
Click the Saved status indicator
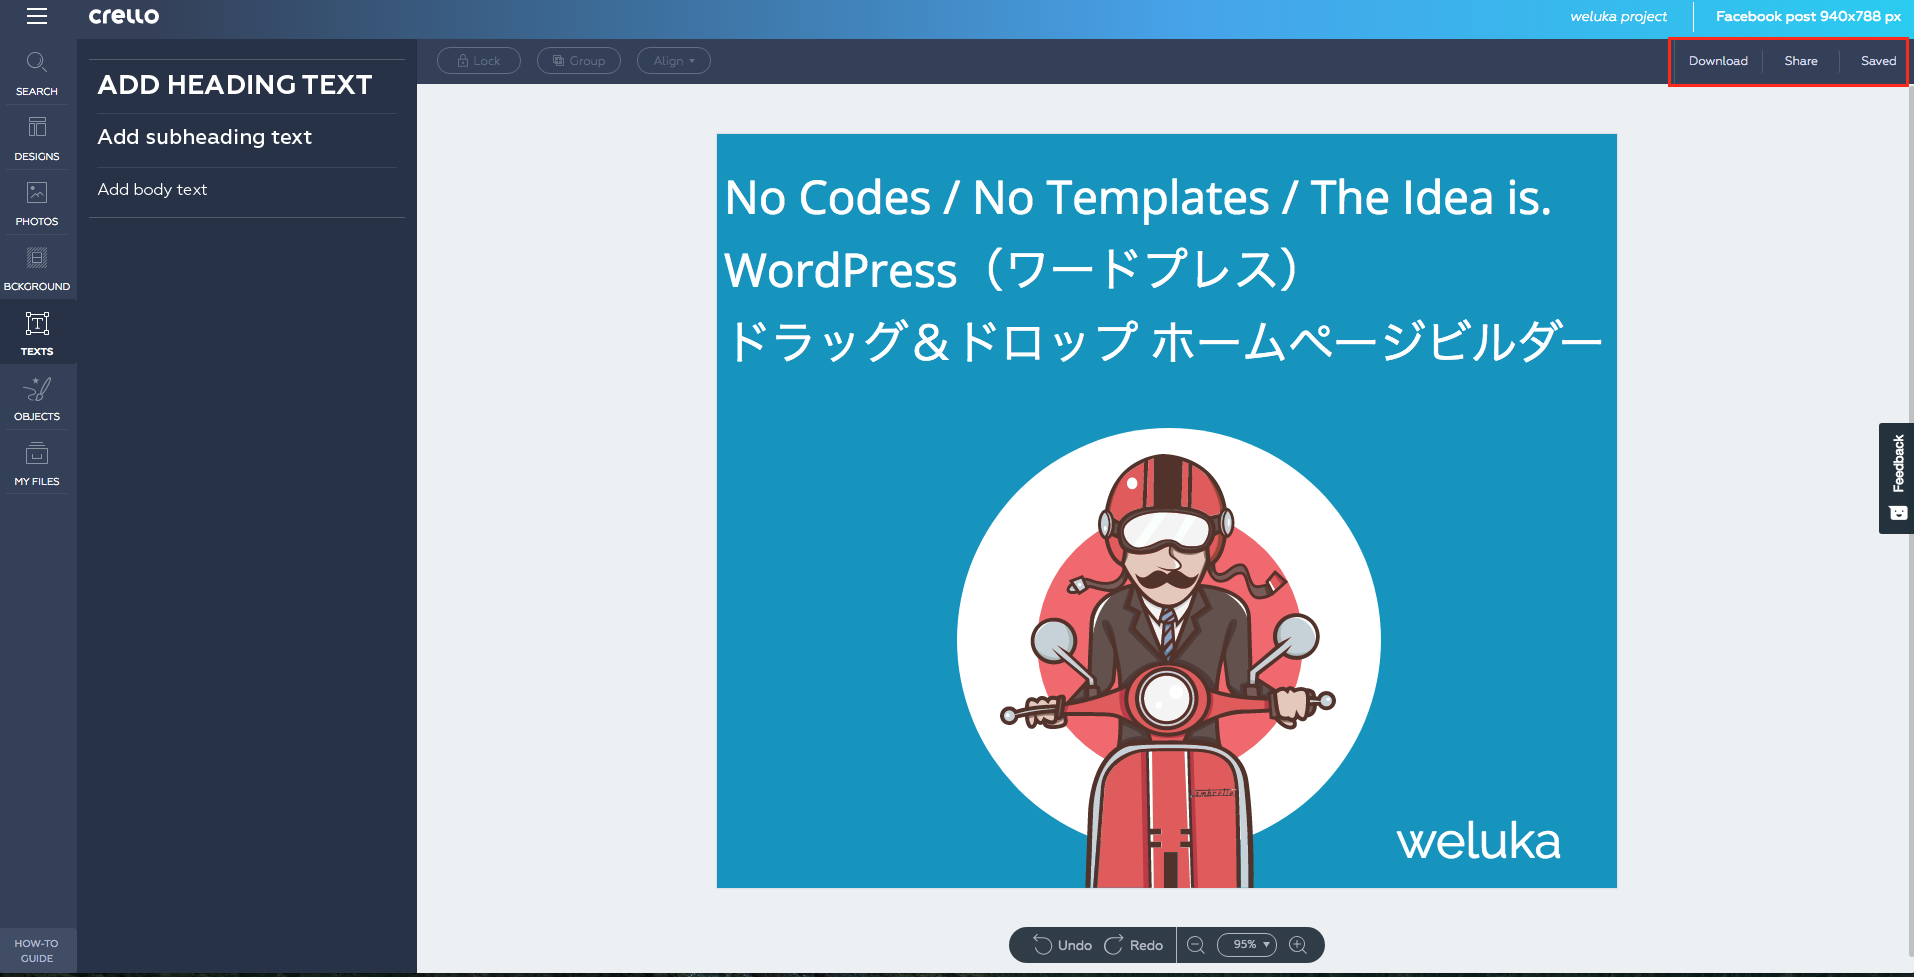point(1878,61)
